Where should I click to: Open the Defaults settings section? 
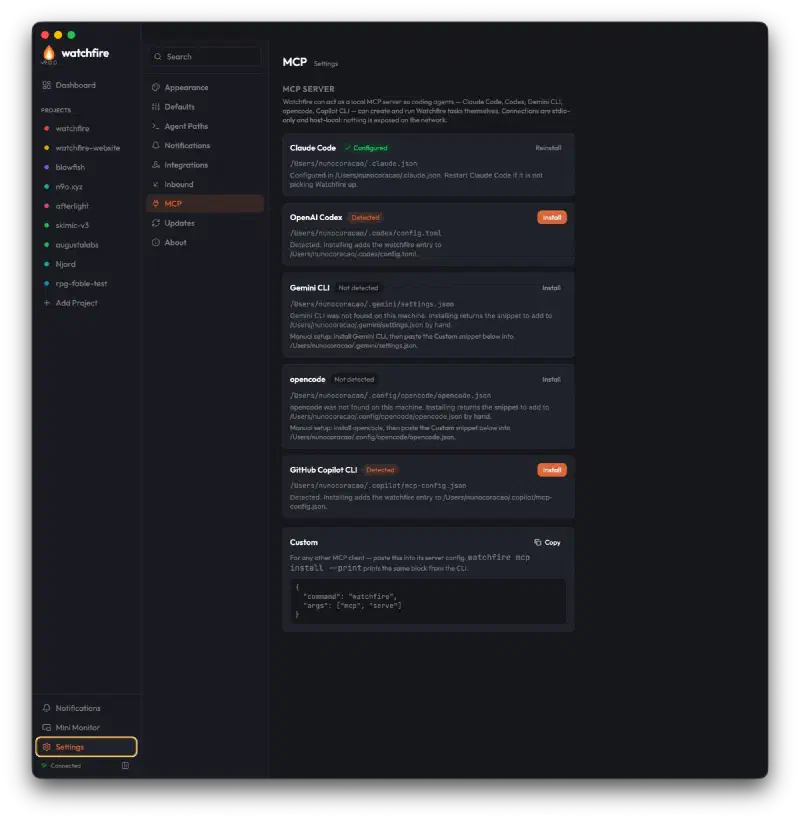click(205, 107)
